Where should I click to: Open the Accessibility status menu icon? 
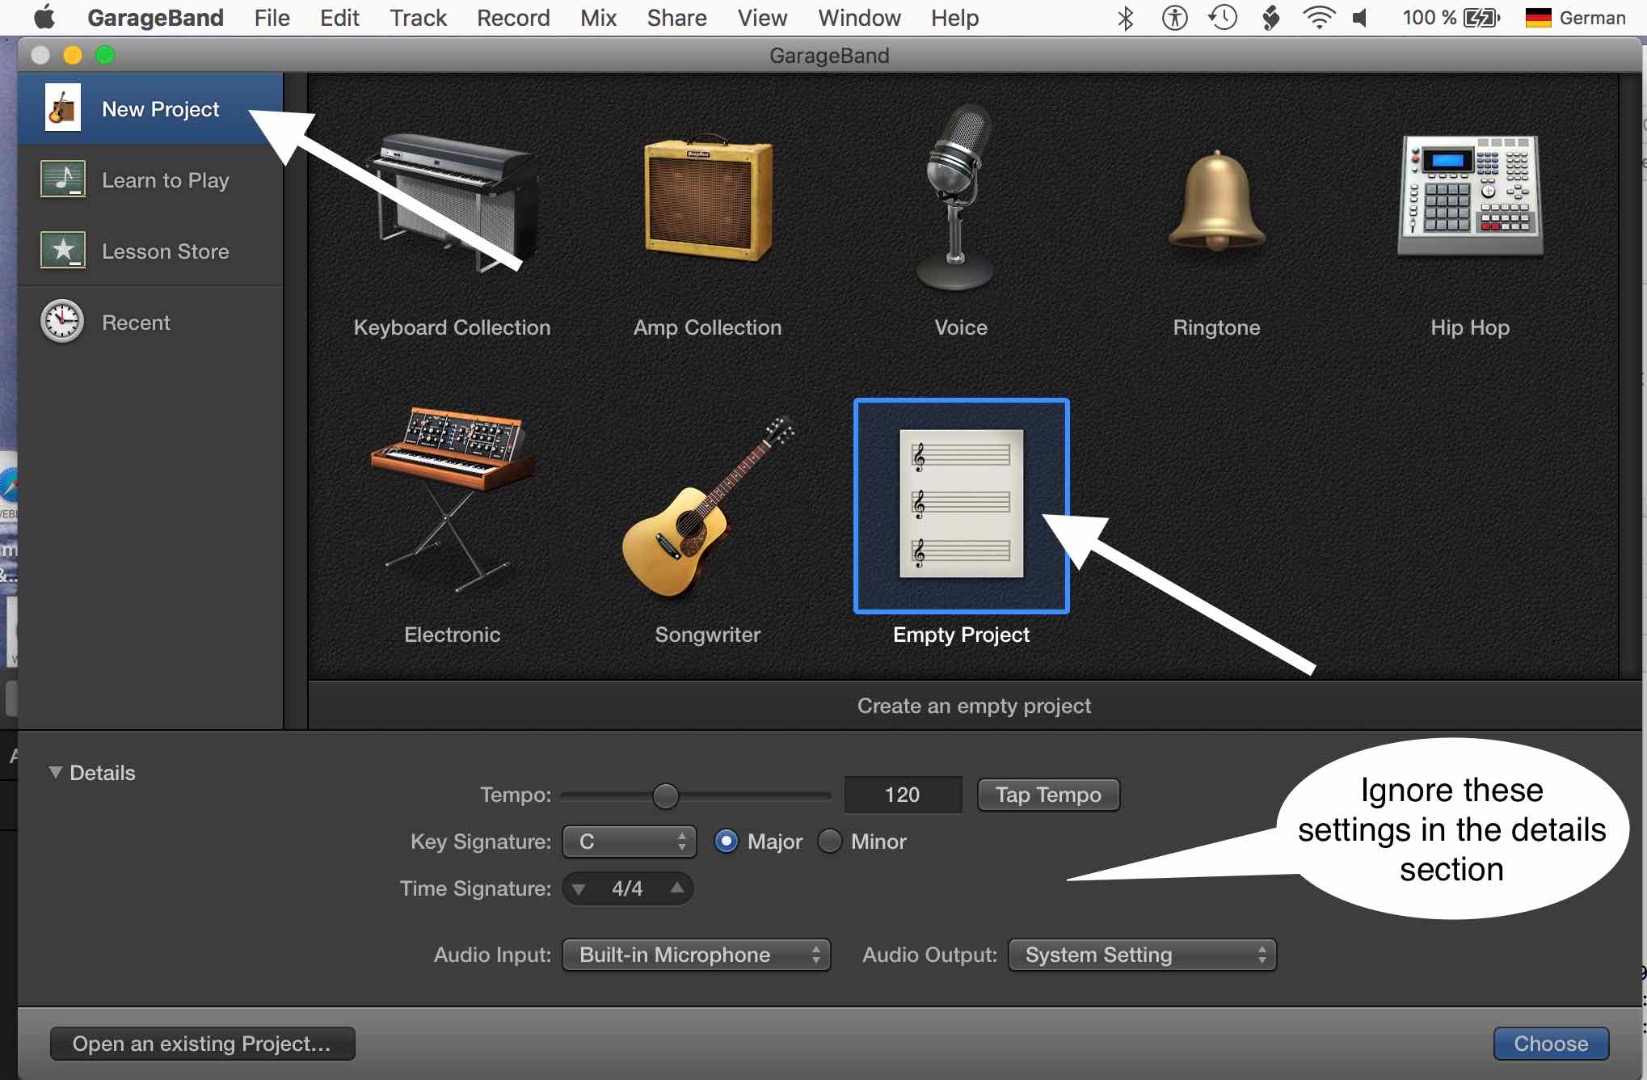[x=1174, y=18]
